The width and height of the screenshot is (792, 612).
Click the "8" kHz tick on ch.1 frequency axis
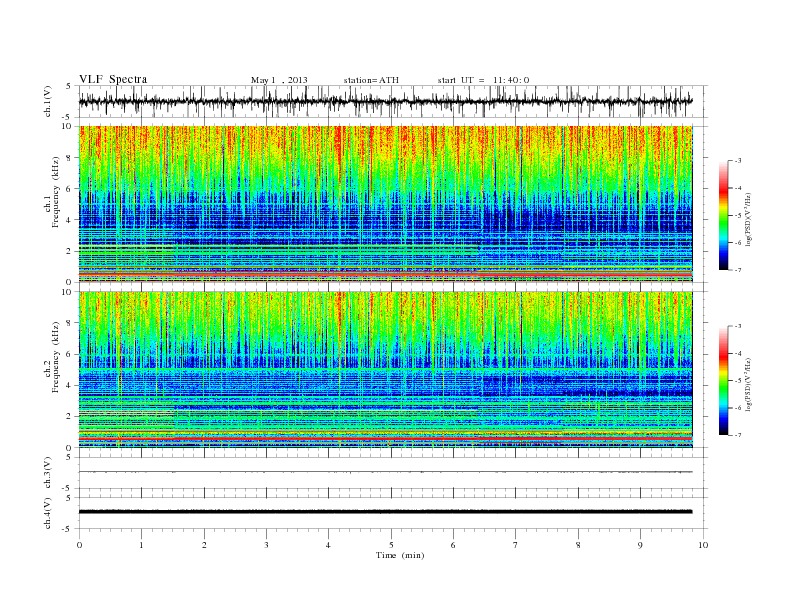click(x=70, y=158)
